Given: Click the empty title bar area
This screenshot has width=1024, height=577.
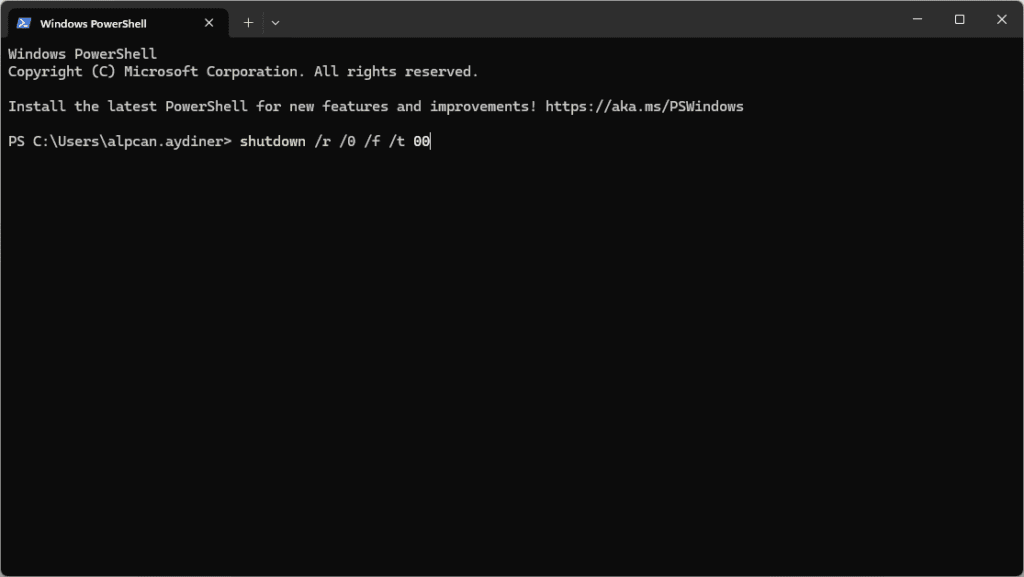Looking at the screenshot, I should (x=600, y=20).
